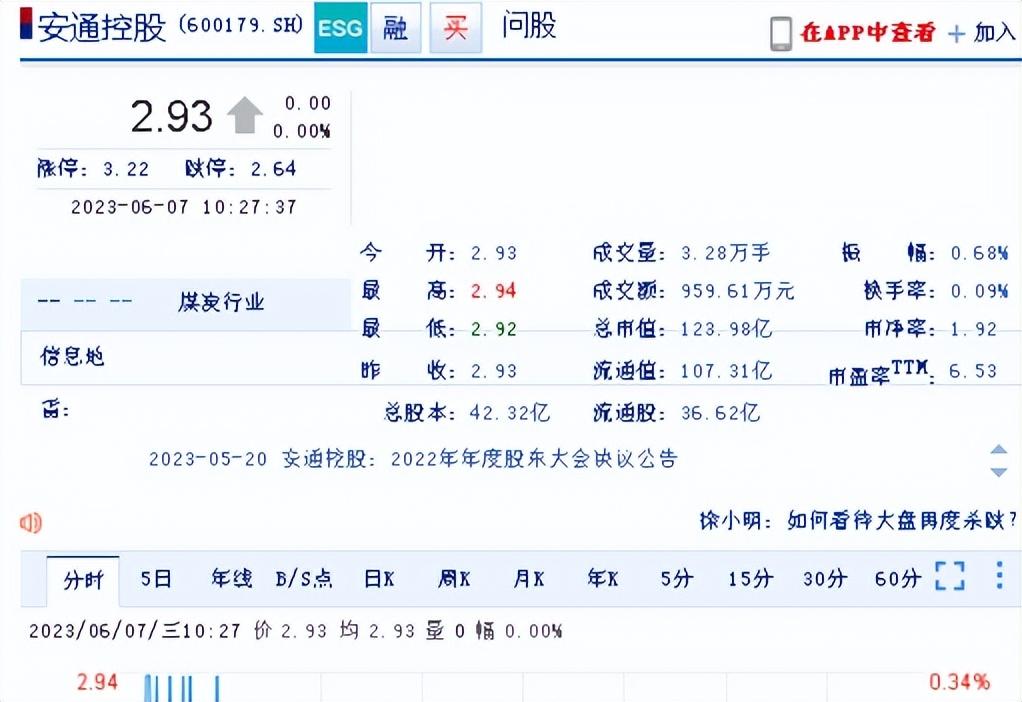The height and width of the screenshot is (702, 1022).
Task: Switch to the 年线 tab
Action: (x=231, y=578)
